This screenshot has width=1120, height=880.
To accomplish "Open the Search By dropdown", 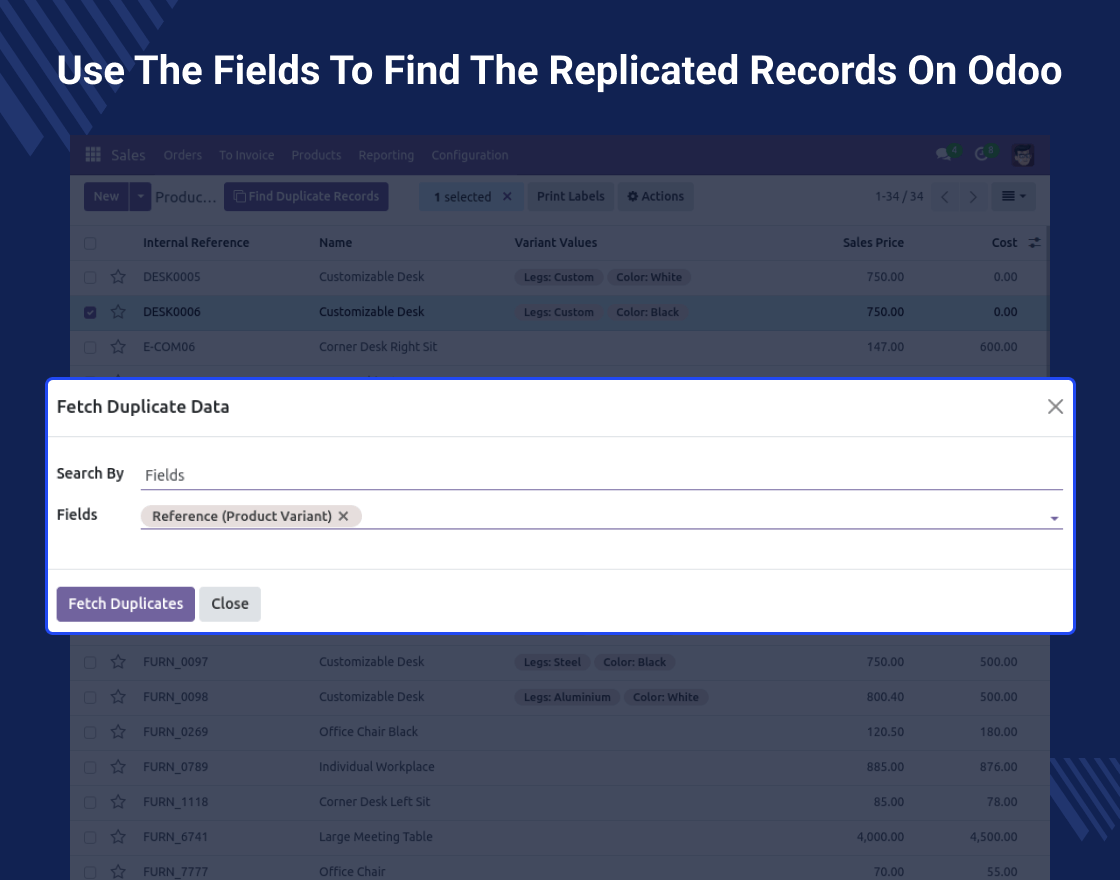I will [601, 475].
